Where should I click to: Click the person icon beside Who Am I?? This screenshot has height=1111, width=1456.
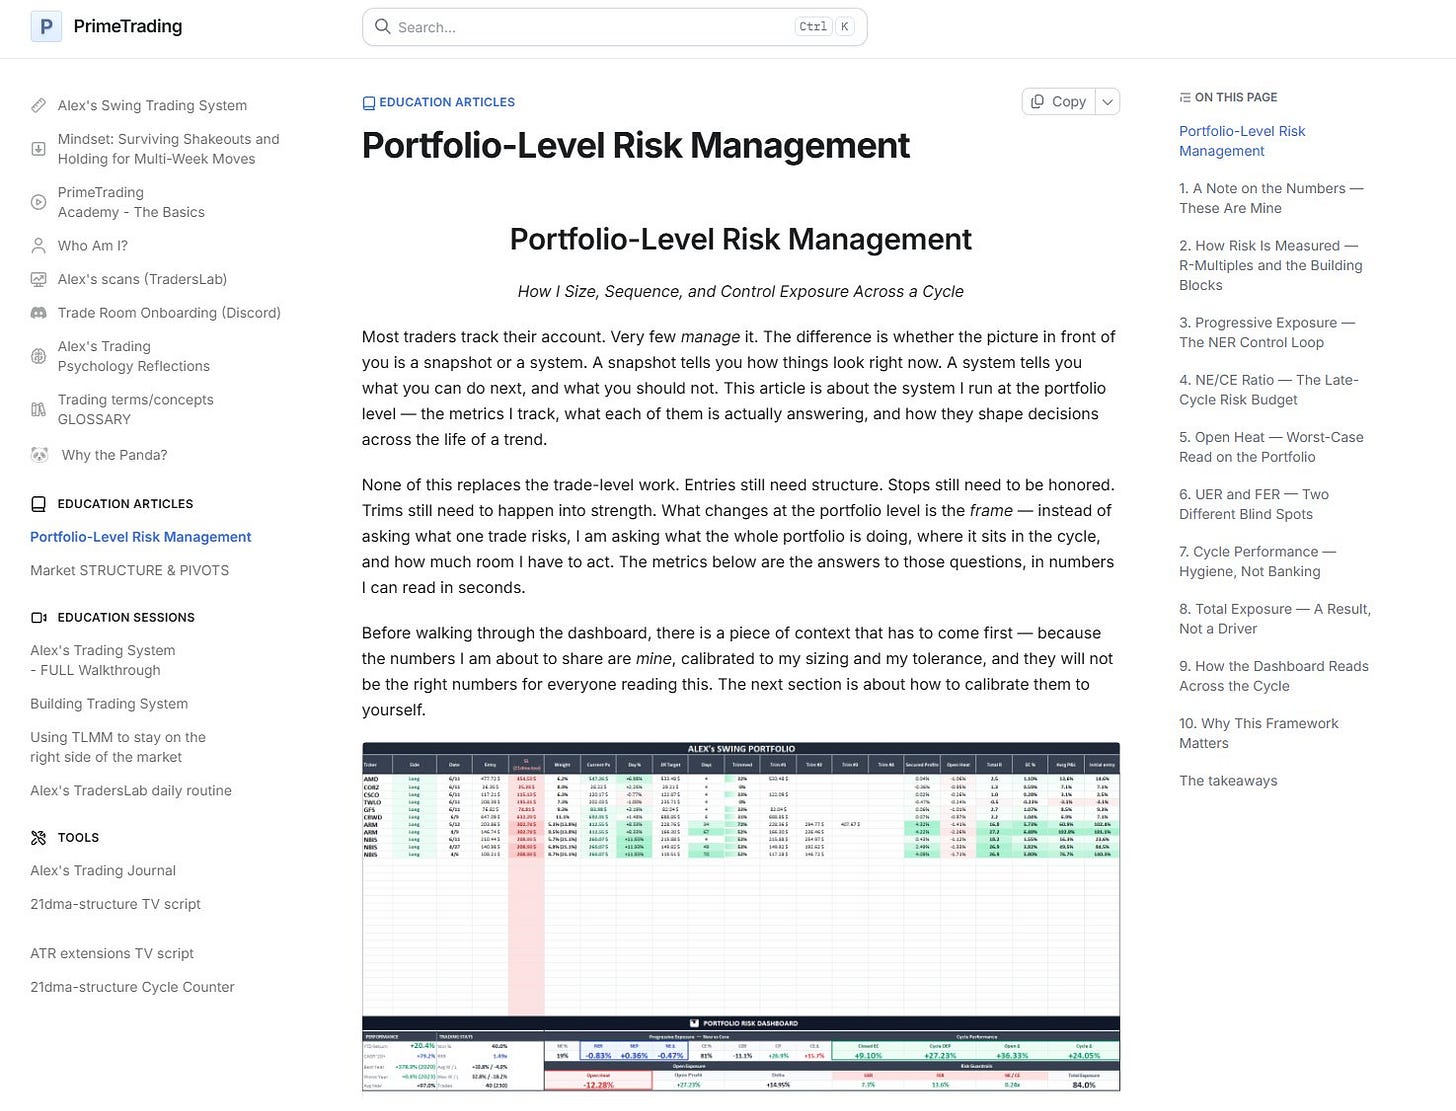[x=38, y=245]
